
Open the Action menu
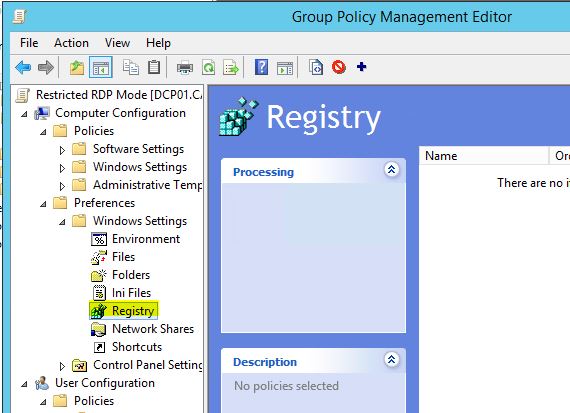(x=71, y=43)
